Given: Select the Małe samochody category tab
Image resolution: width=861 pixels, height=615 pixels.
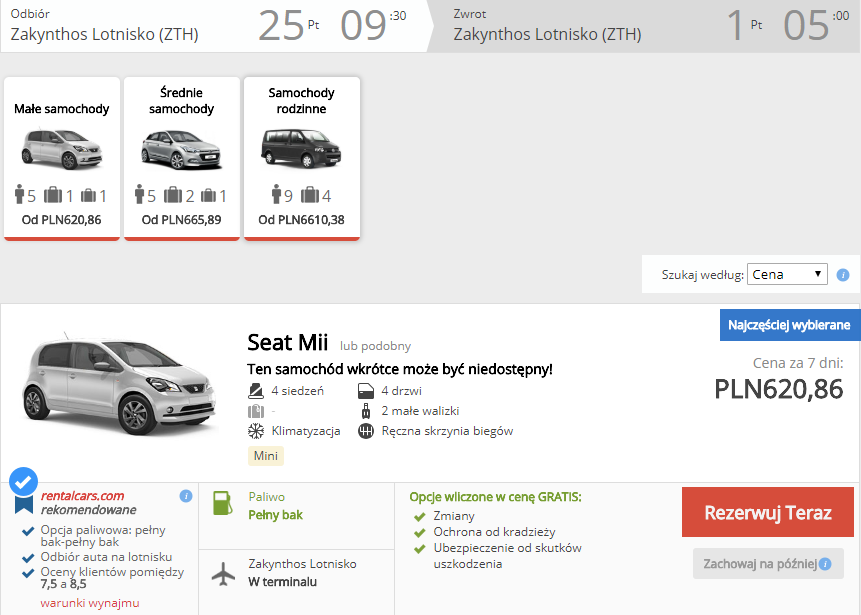Looking at the screenshot, I should pyautogui.click(x=62, y=158).
